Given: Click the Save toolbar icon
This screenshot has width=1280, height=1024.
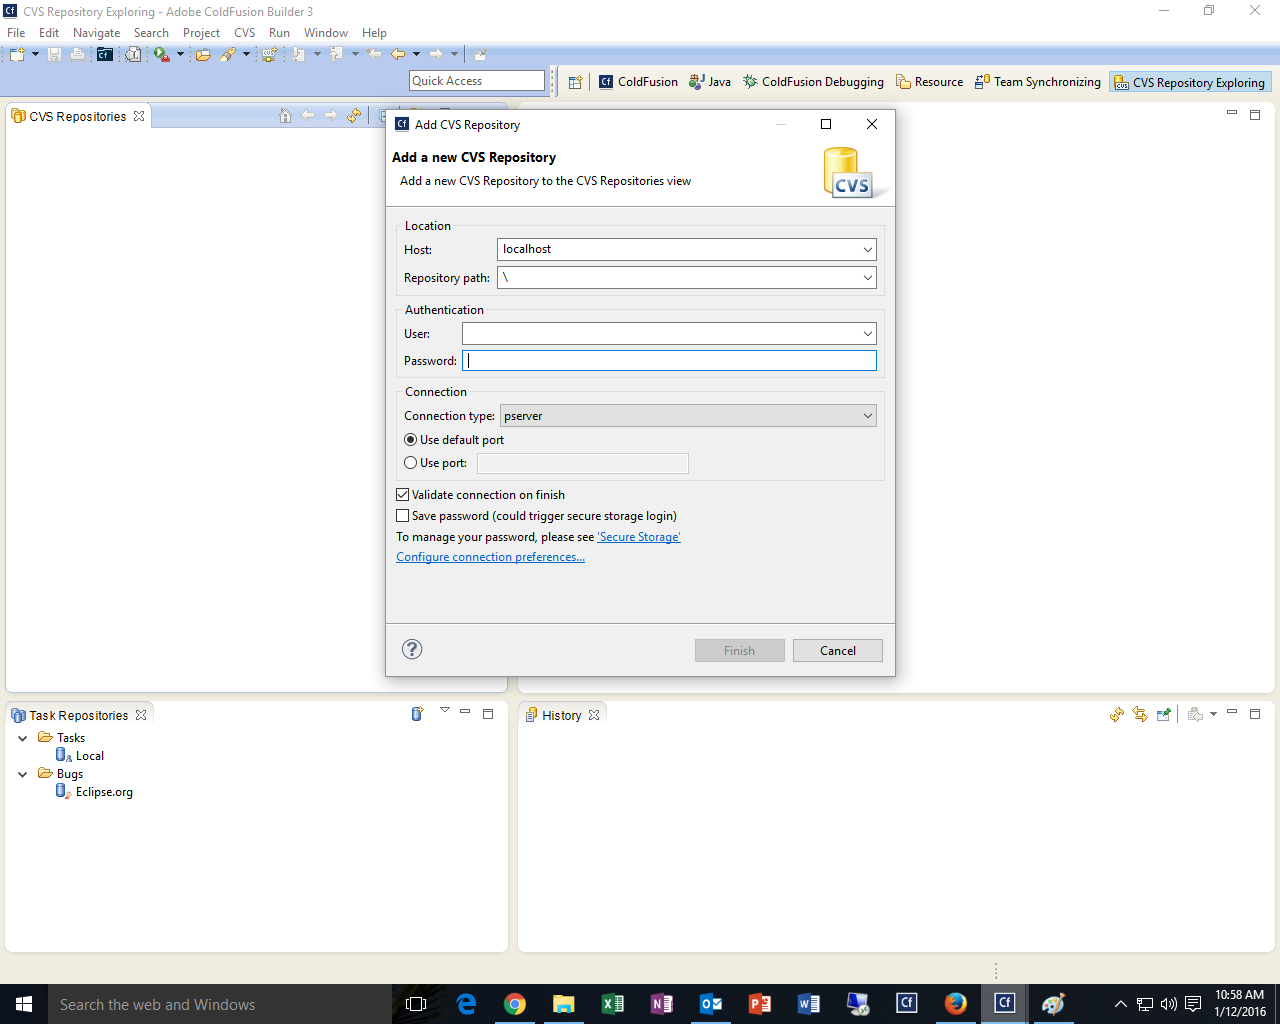Looking at the screenshot, I should tap(55, 54).
